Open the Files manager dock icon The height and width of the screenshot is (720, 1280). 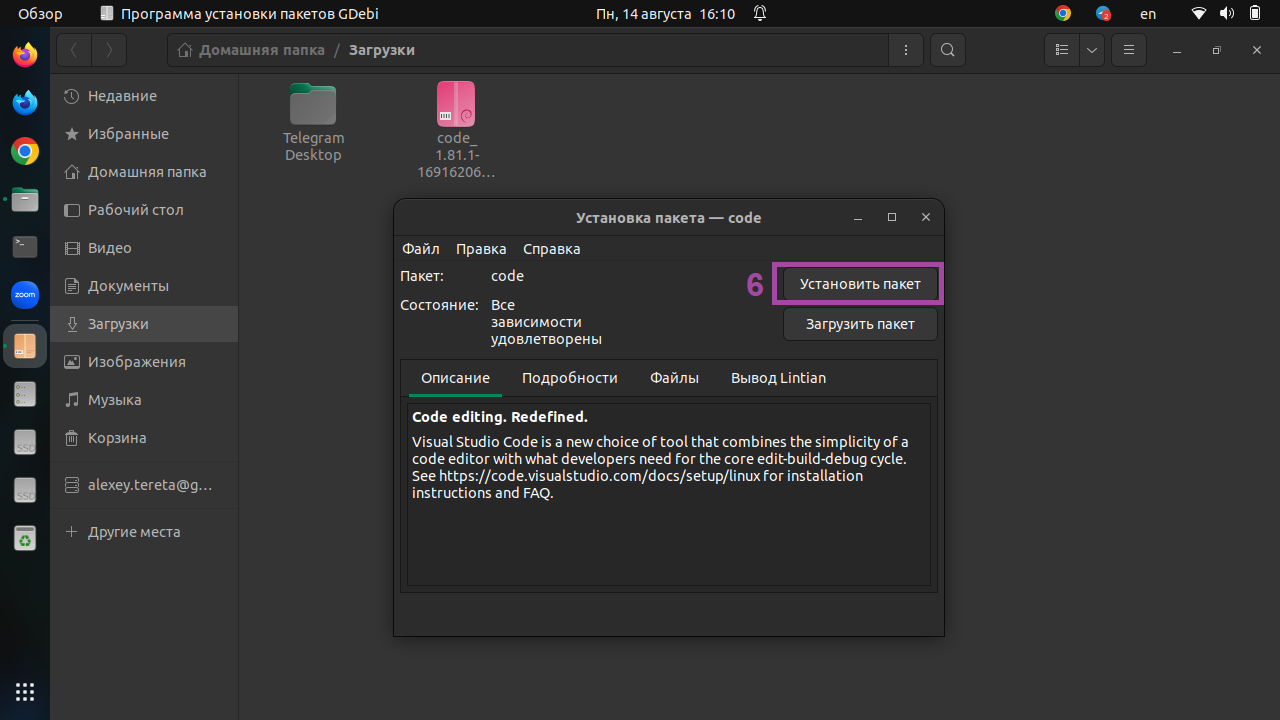point(25,199)
